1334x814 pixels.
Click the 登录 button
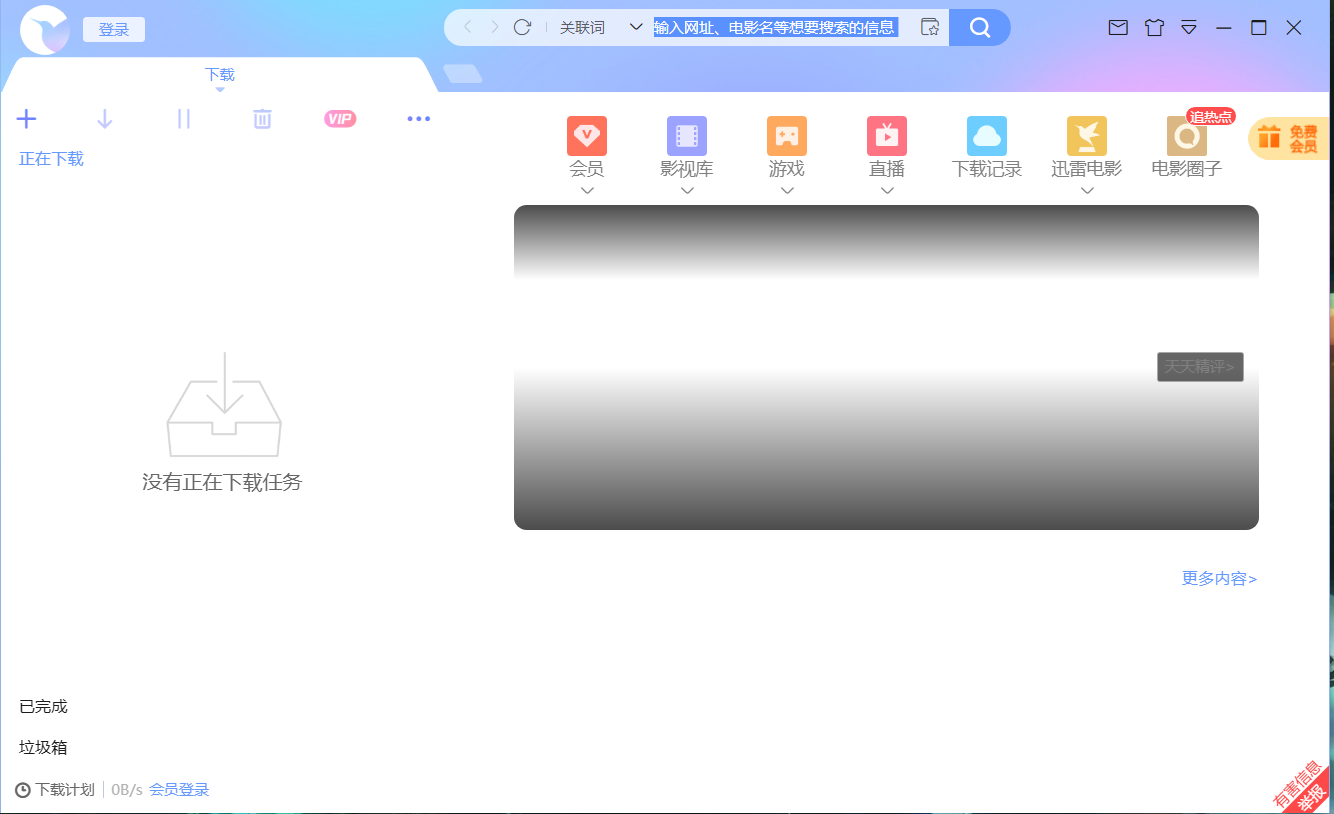click(x=114, y=30)
